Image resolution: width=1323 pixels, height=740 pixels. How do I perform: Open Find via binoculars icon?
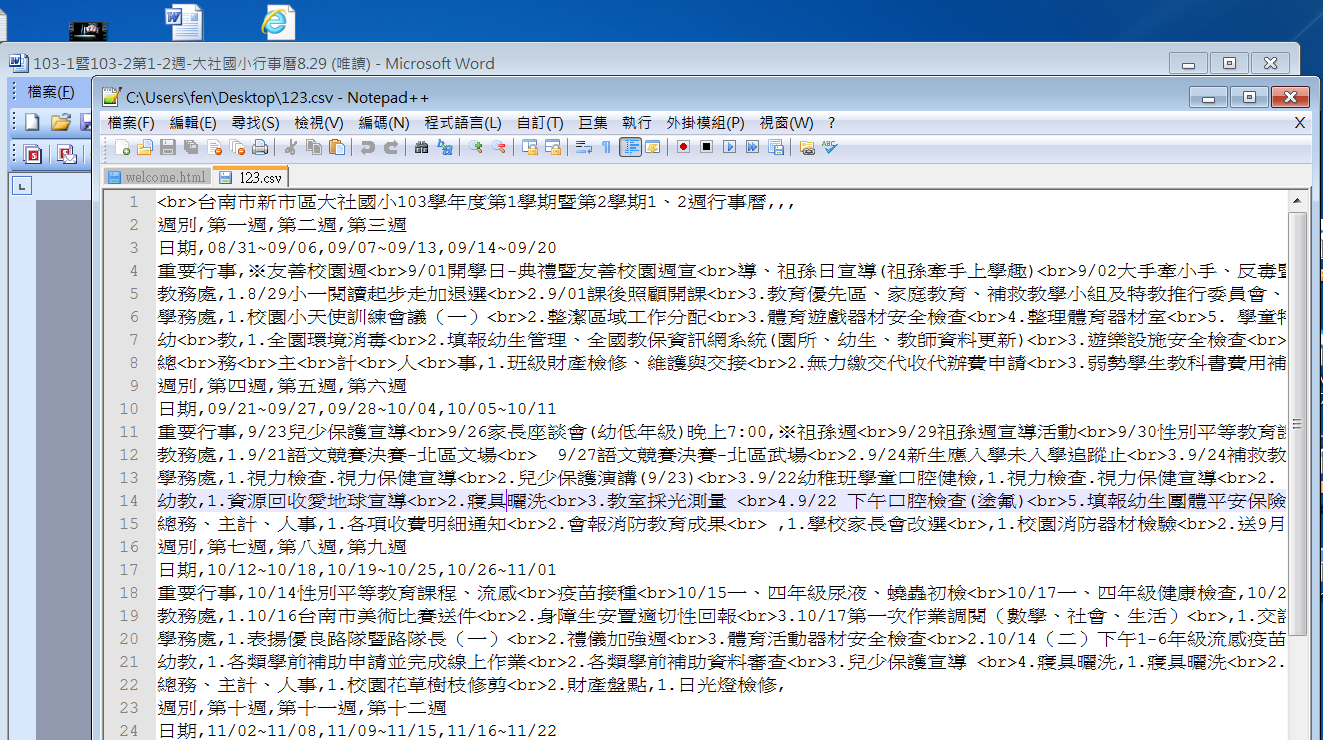[x=421, y=147]
